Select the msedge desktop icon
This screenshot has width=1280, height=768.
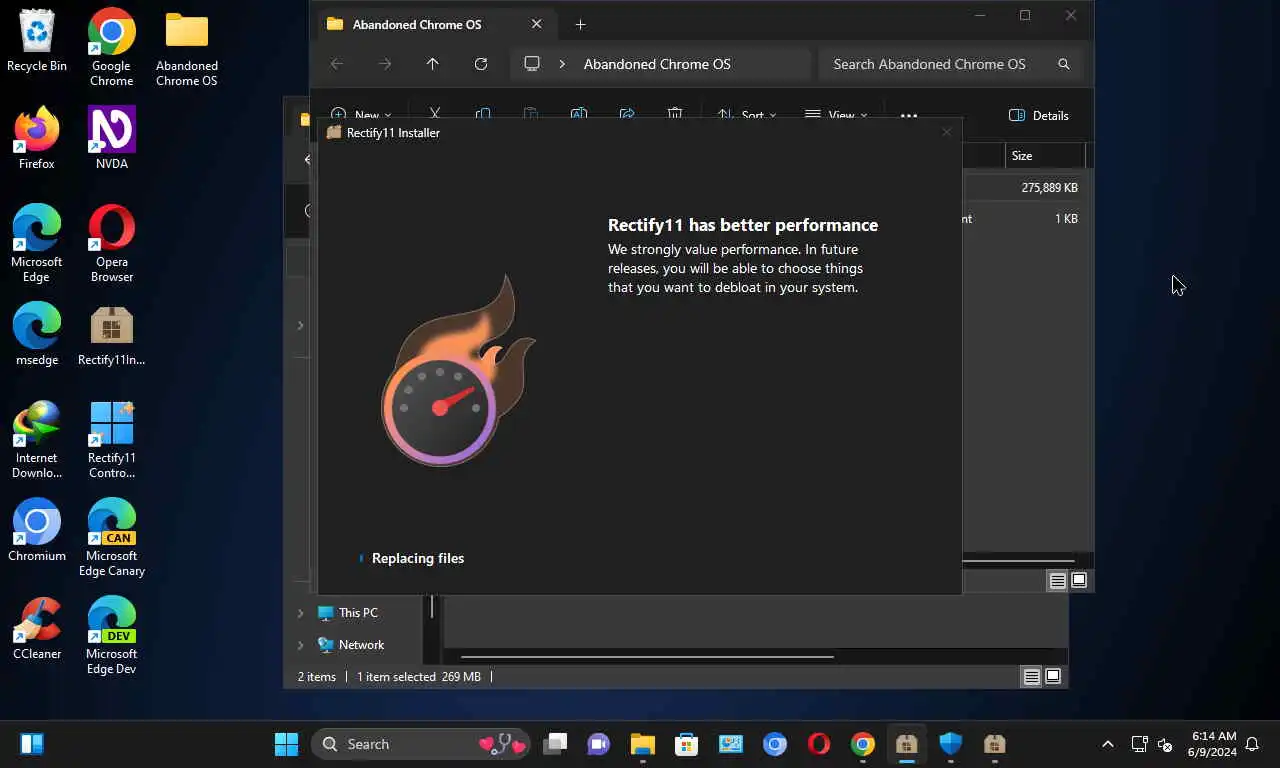click(x=37, y=335)
